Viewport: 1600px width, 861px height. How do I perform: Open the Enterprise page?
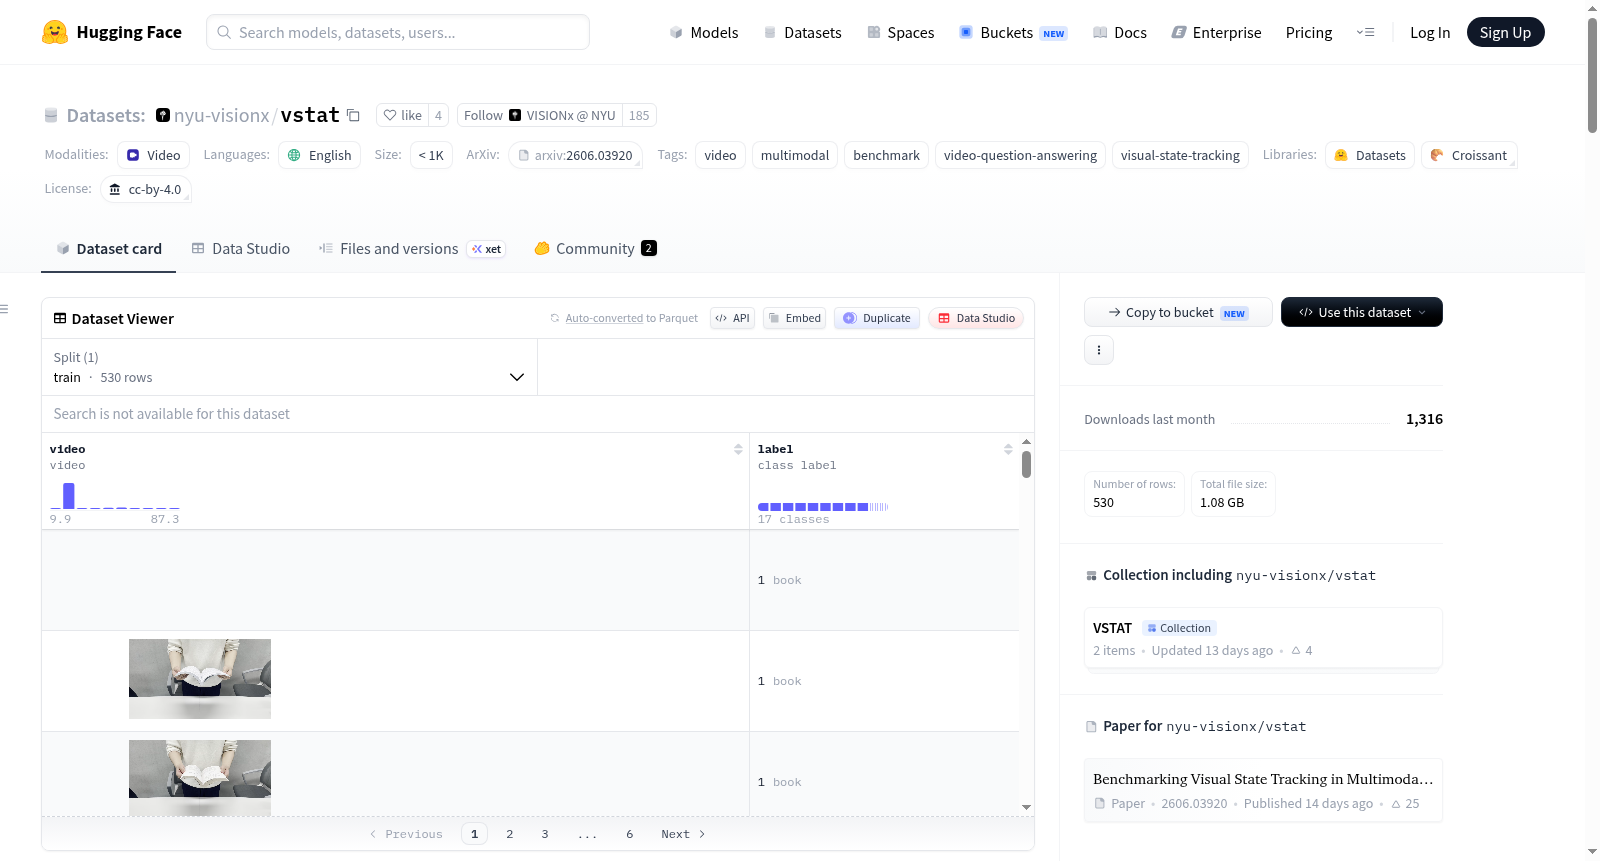(1216, 32)
